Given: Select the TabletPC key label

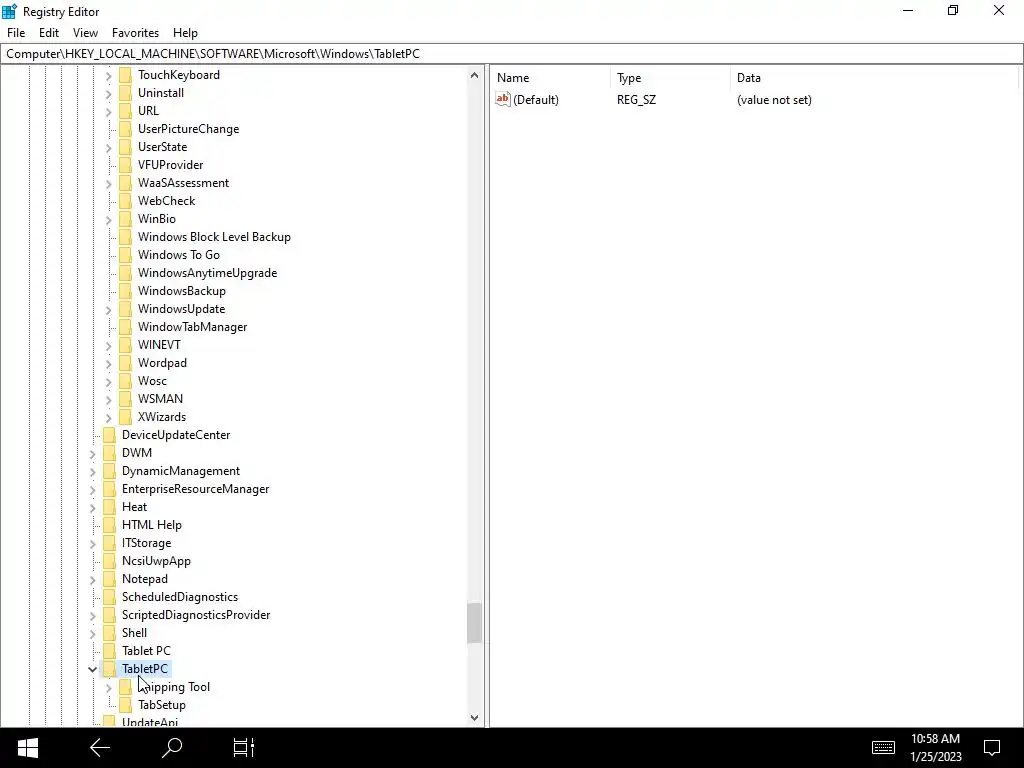Looking at the screenshot, I should coord(145,669).
